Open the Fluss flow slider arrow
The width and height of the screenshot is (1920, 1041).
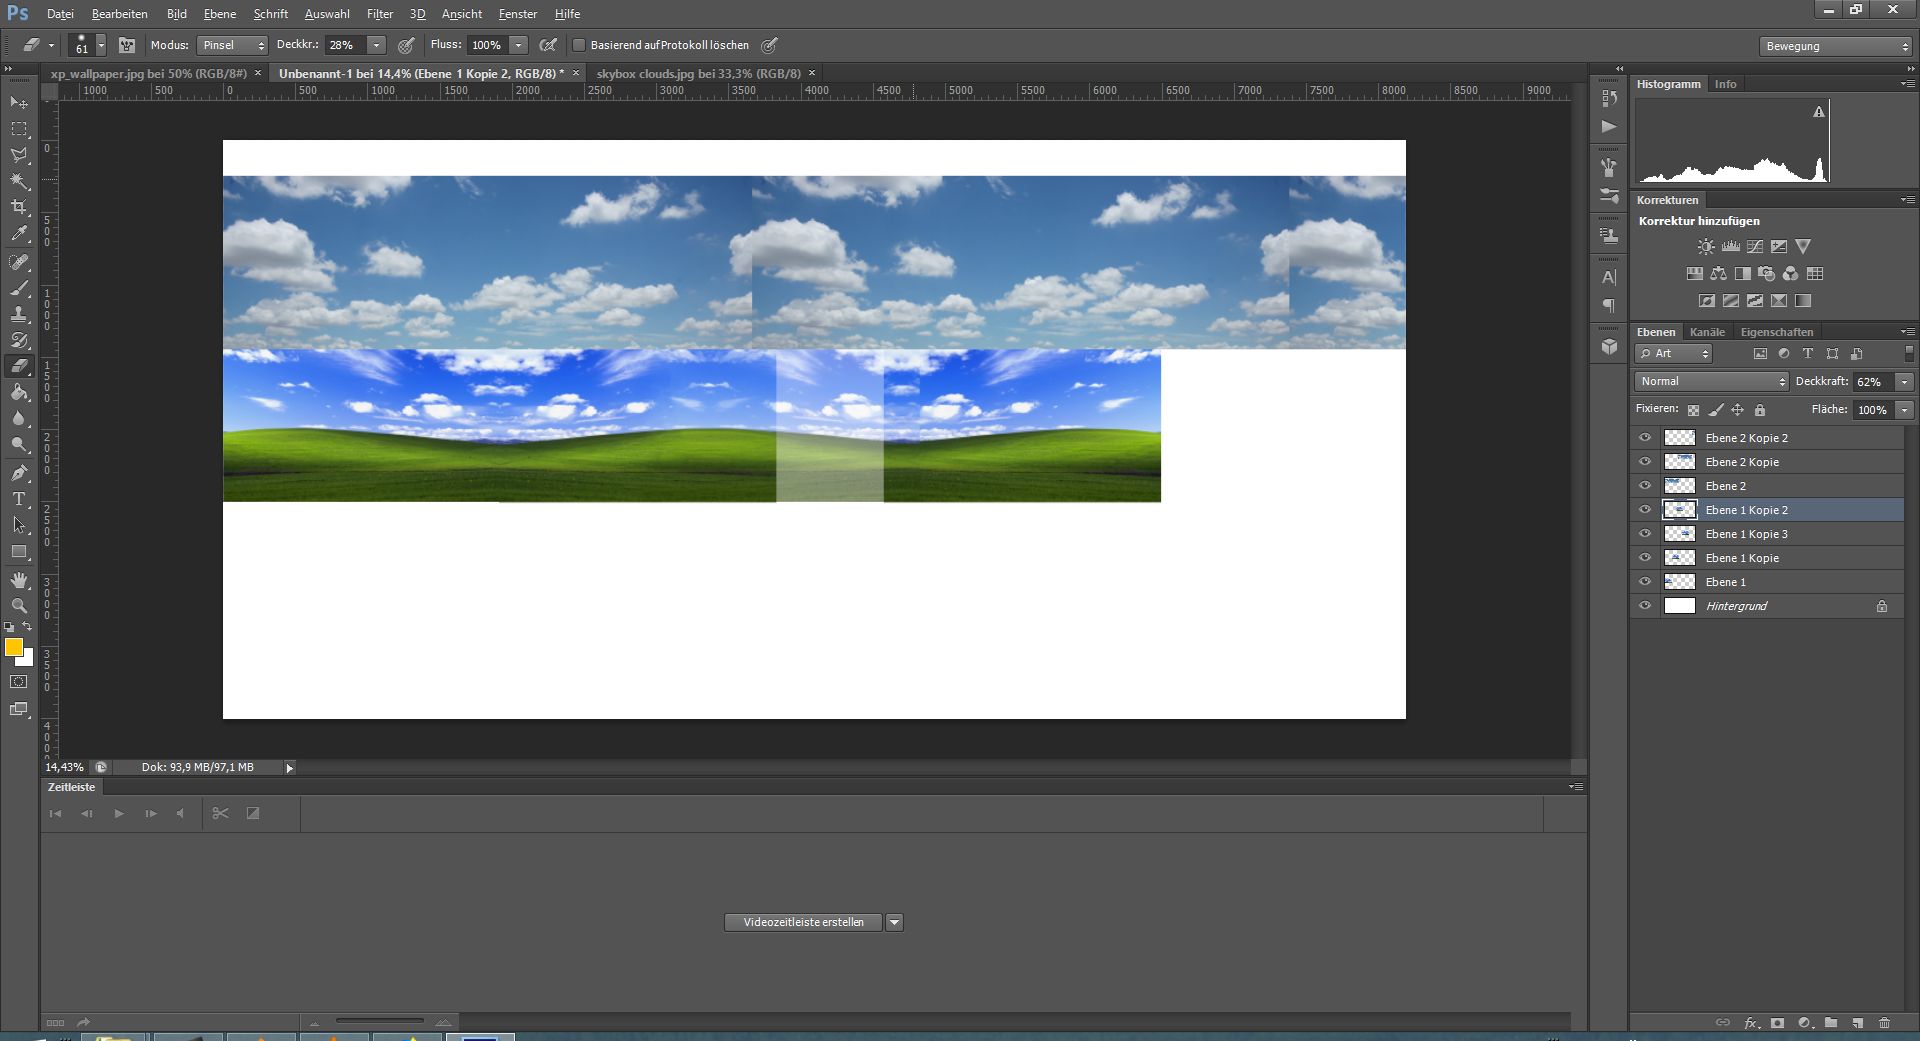point(519,45)
